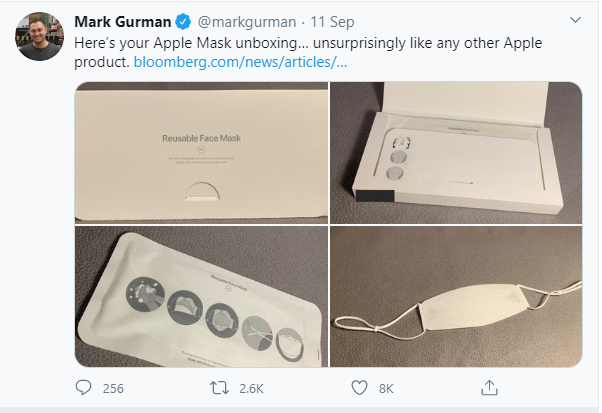This screenshot has width=602, height=413.
Task: View the Reusable Face Mask box photo
Action: click(x=201, y=152)
